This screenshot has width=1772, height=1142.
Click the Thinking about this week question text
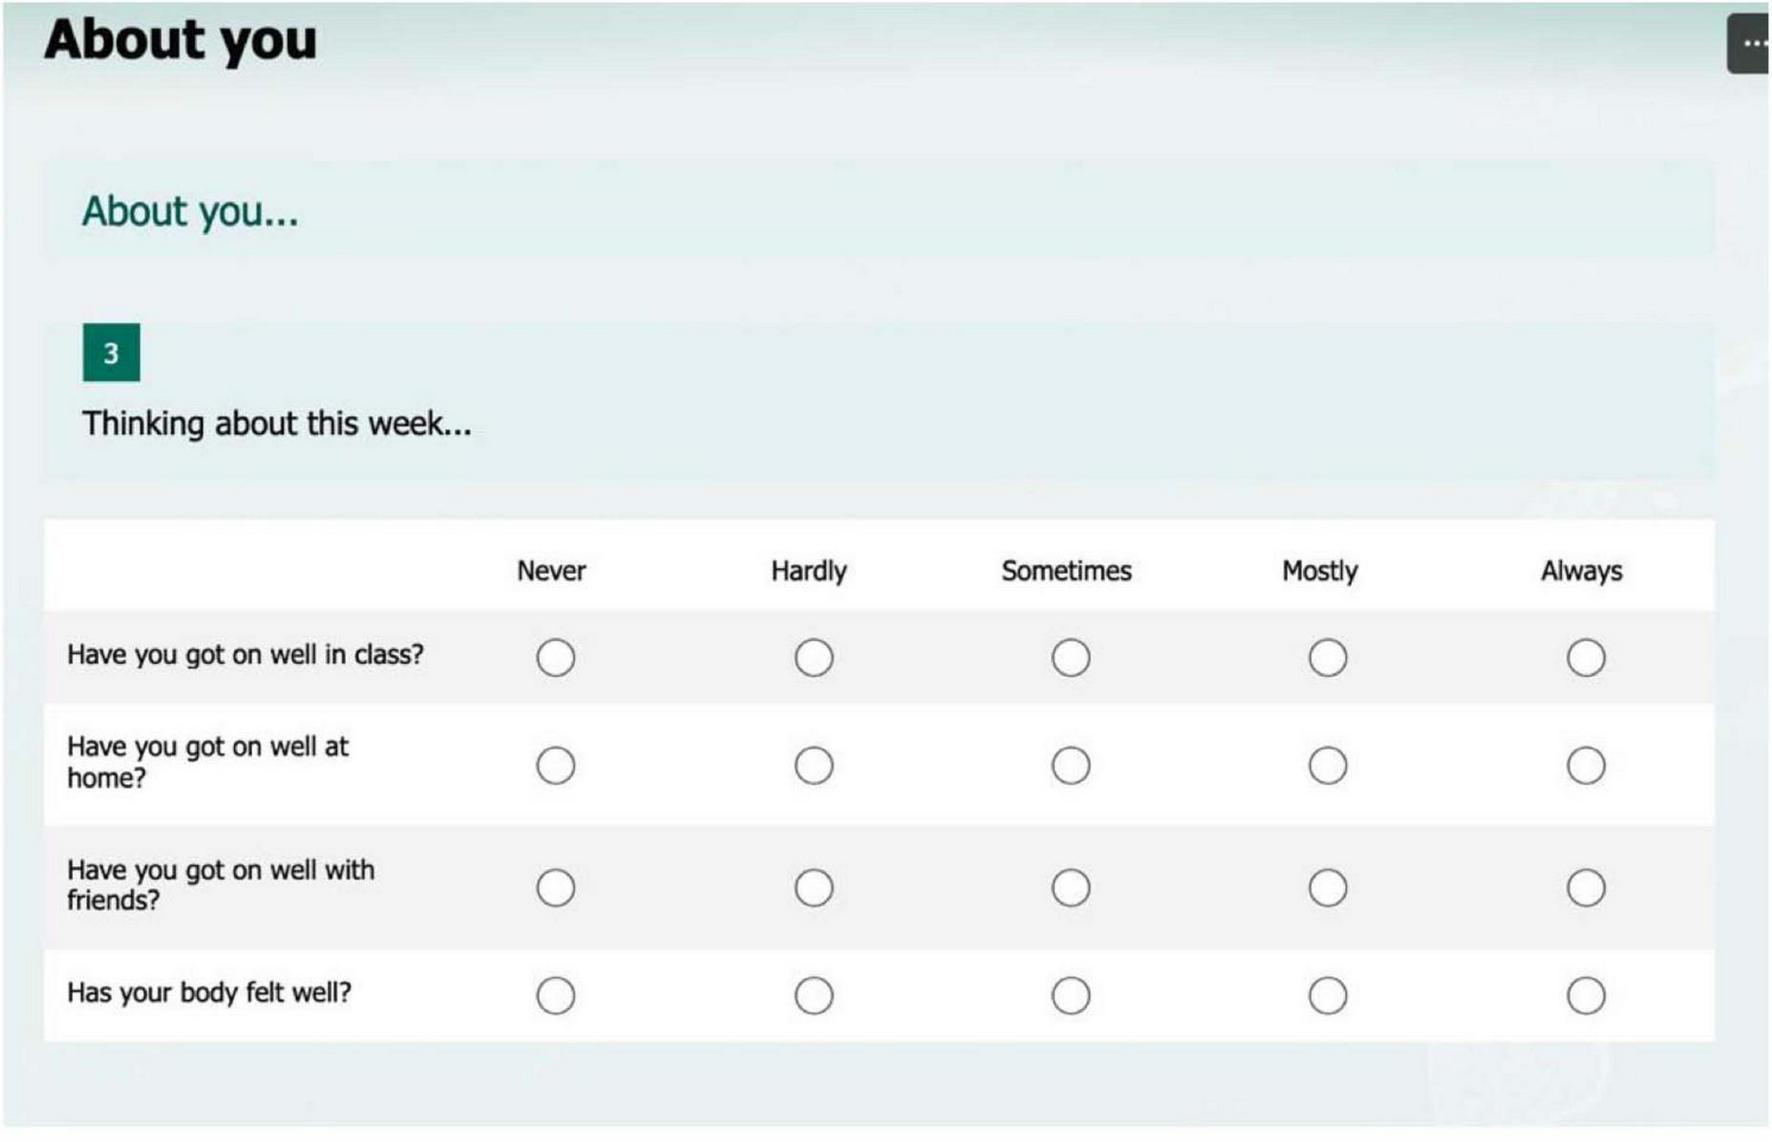[x=277, y=423]
